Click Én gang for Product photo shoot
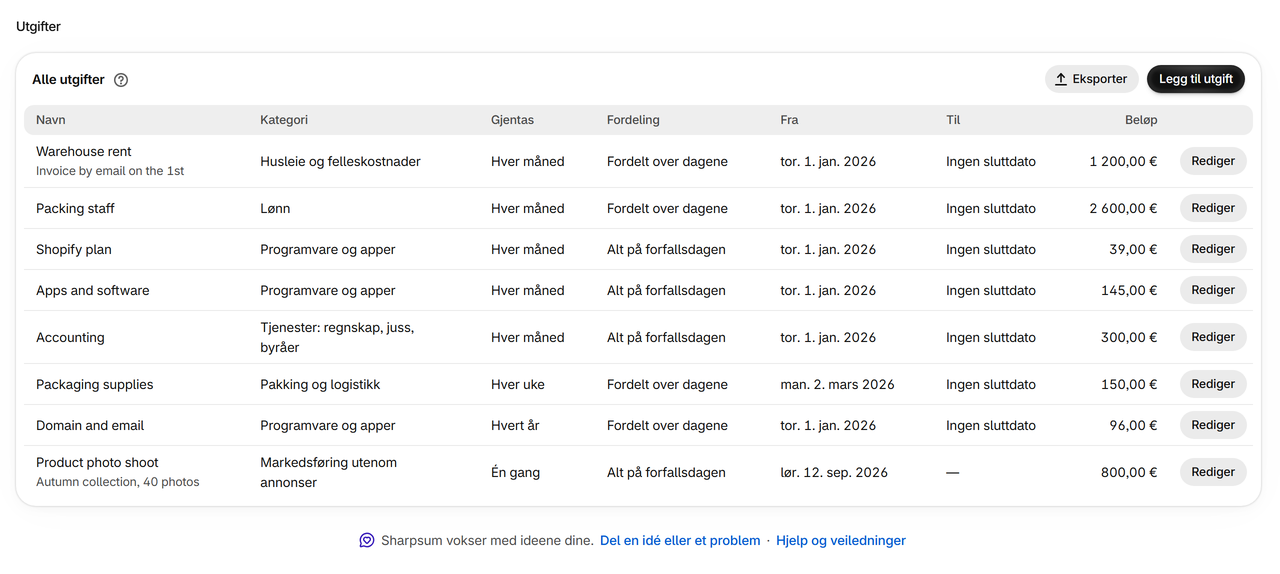 point(515,472)
